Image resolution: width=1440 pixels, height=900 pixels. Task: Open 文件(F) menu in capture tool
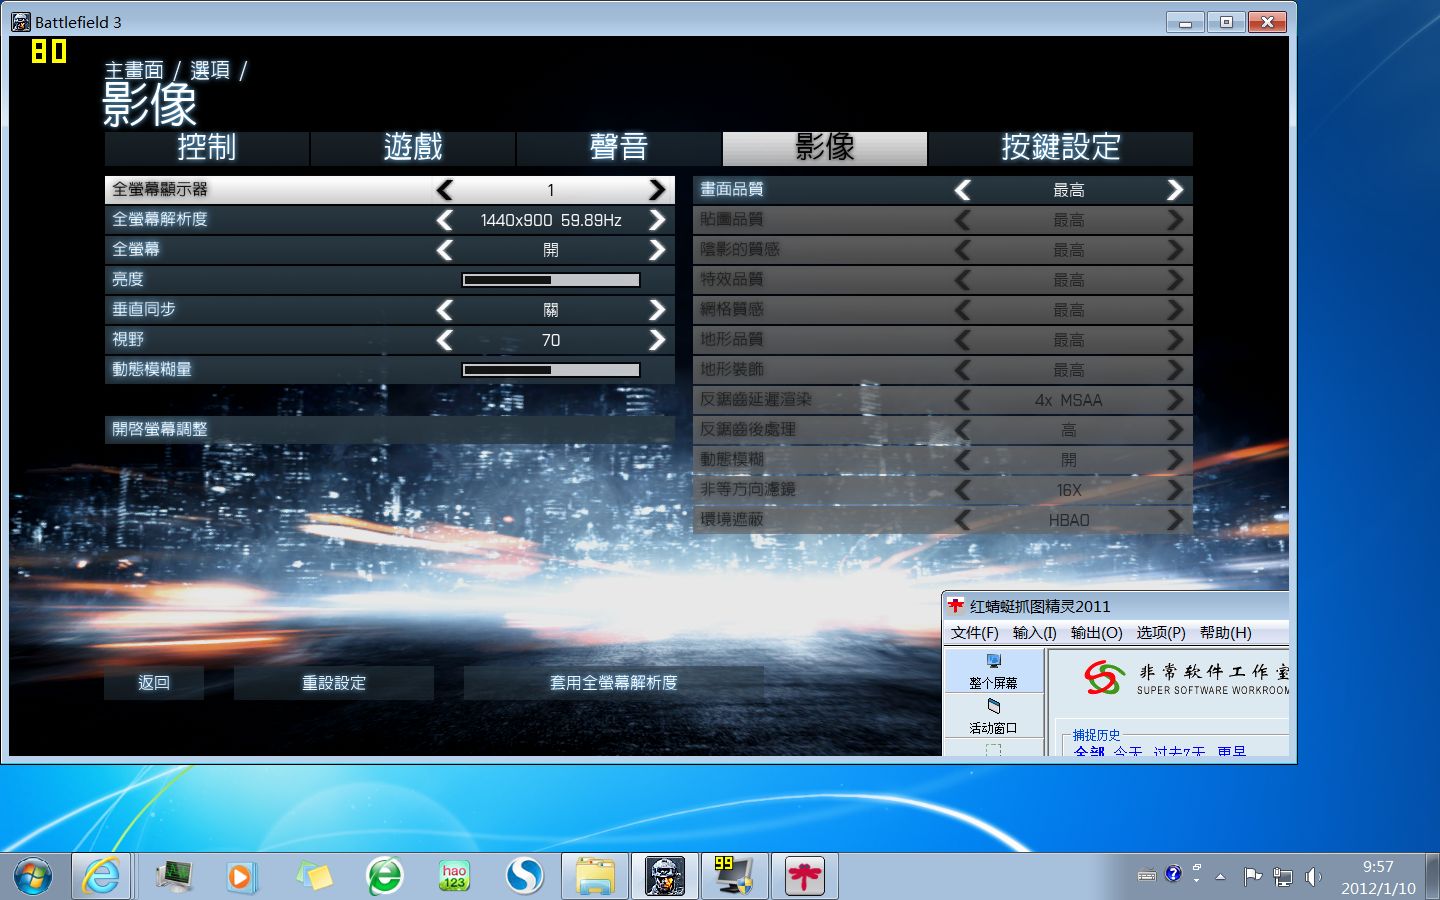click(x=974, y=633)
